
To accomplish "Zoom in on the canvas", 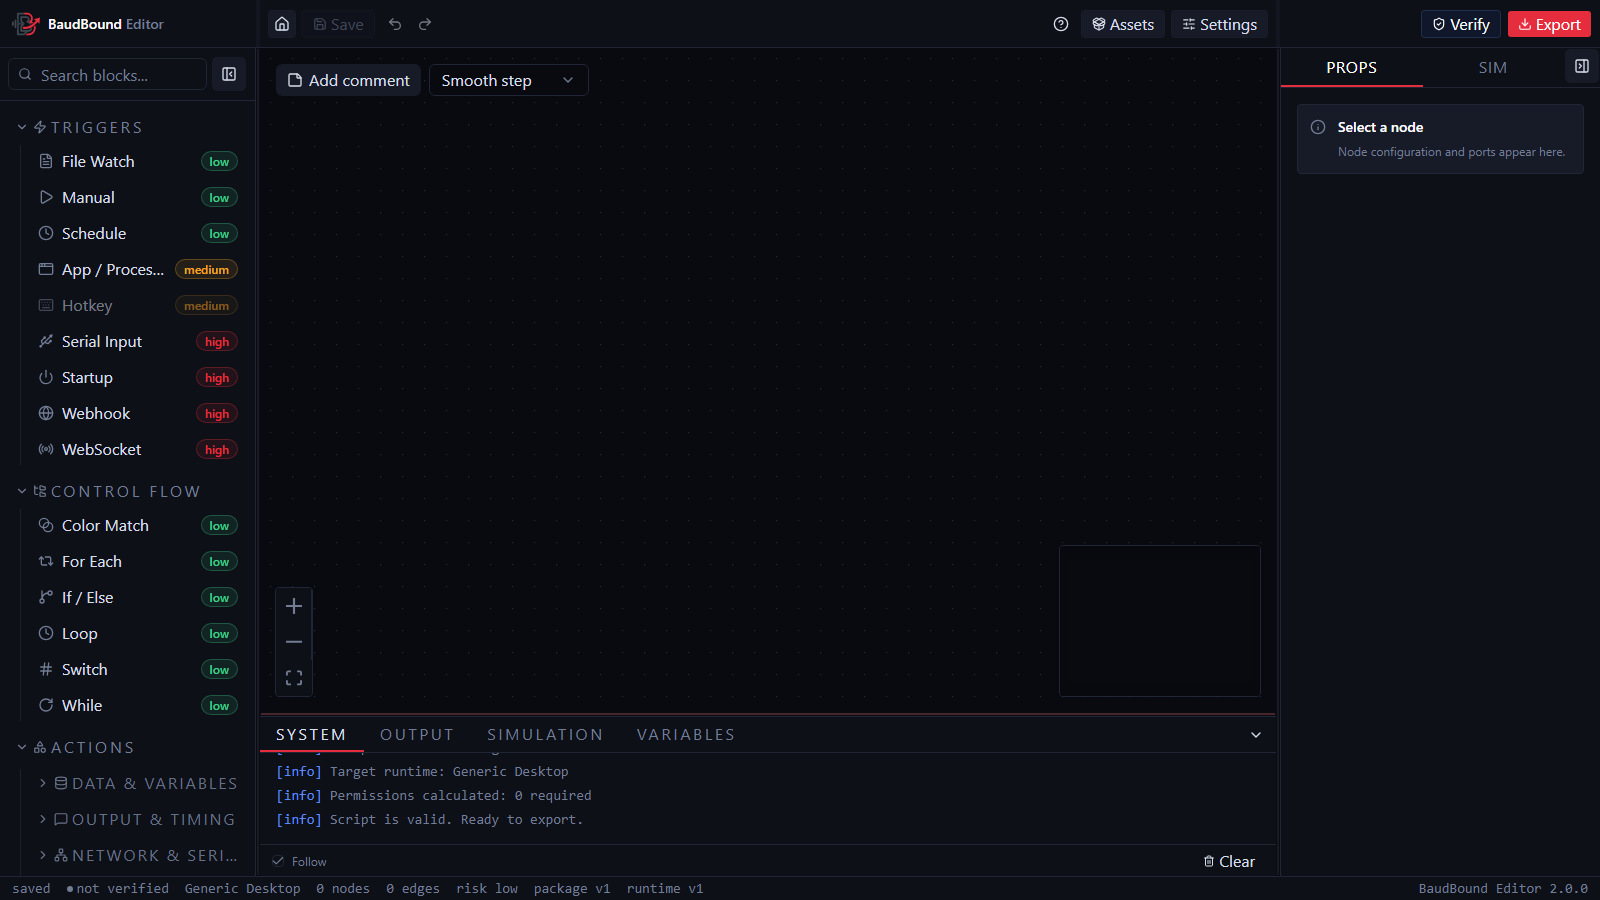I will tap(294, 606).
